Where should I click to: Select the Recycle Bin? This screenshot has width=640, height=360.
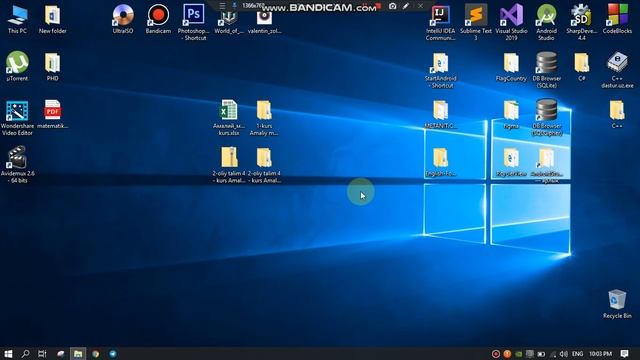point(617,304)
